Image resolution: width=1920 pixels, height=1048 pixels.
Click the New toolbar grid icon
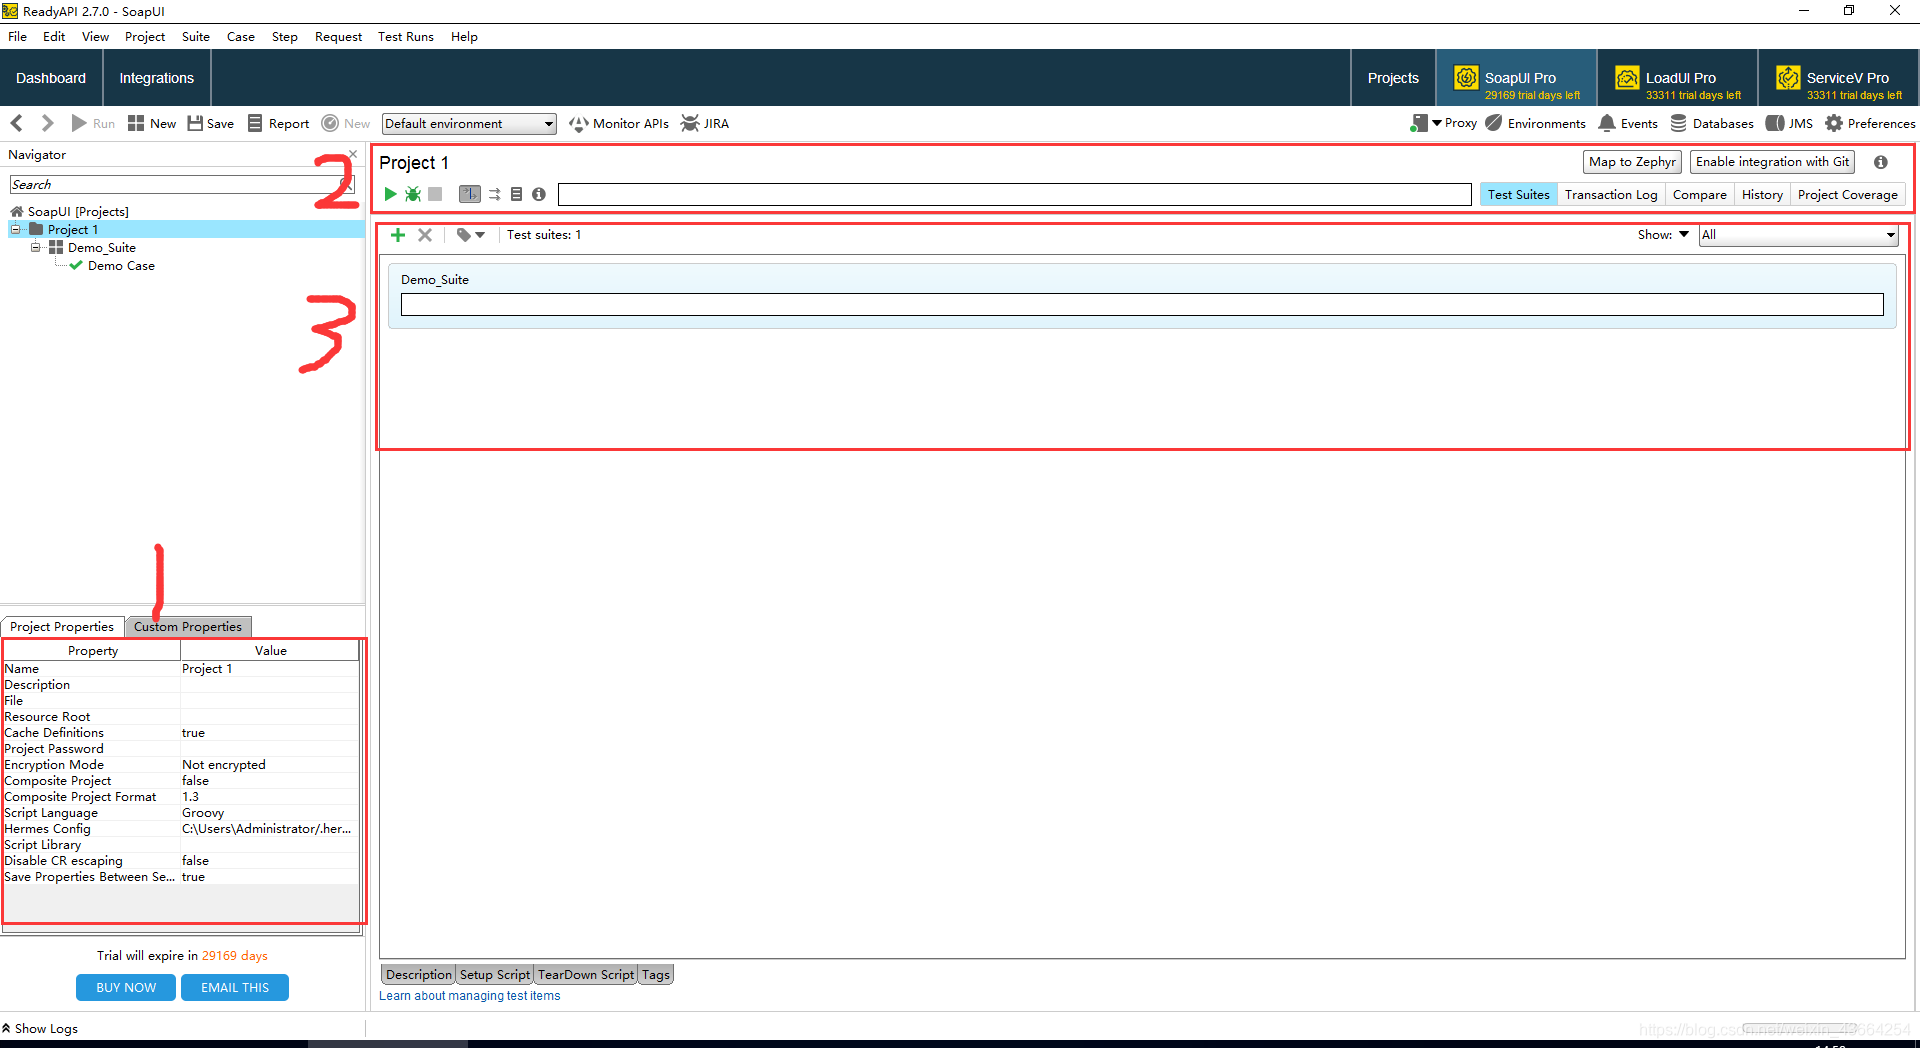point(152,123)
